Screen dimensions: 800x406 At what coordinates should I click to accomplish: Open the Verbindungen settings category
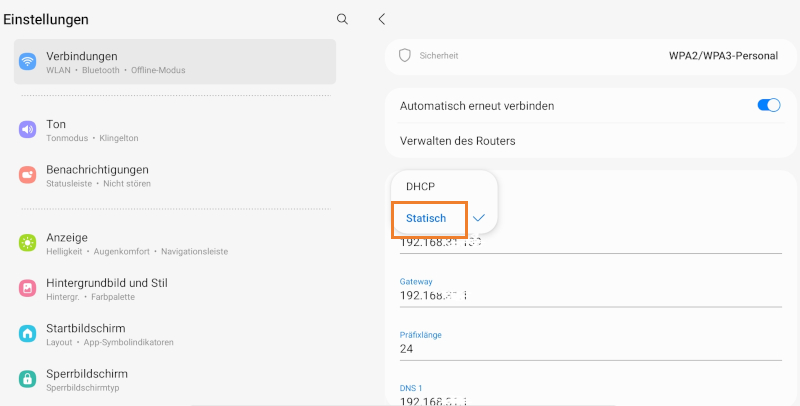coord(175,62)
